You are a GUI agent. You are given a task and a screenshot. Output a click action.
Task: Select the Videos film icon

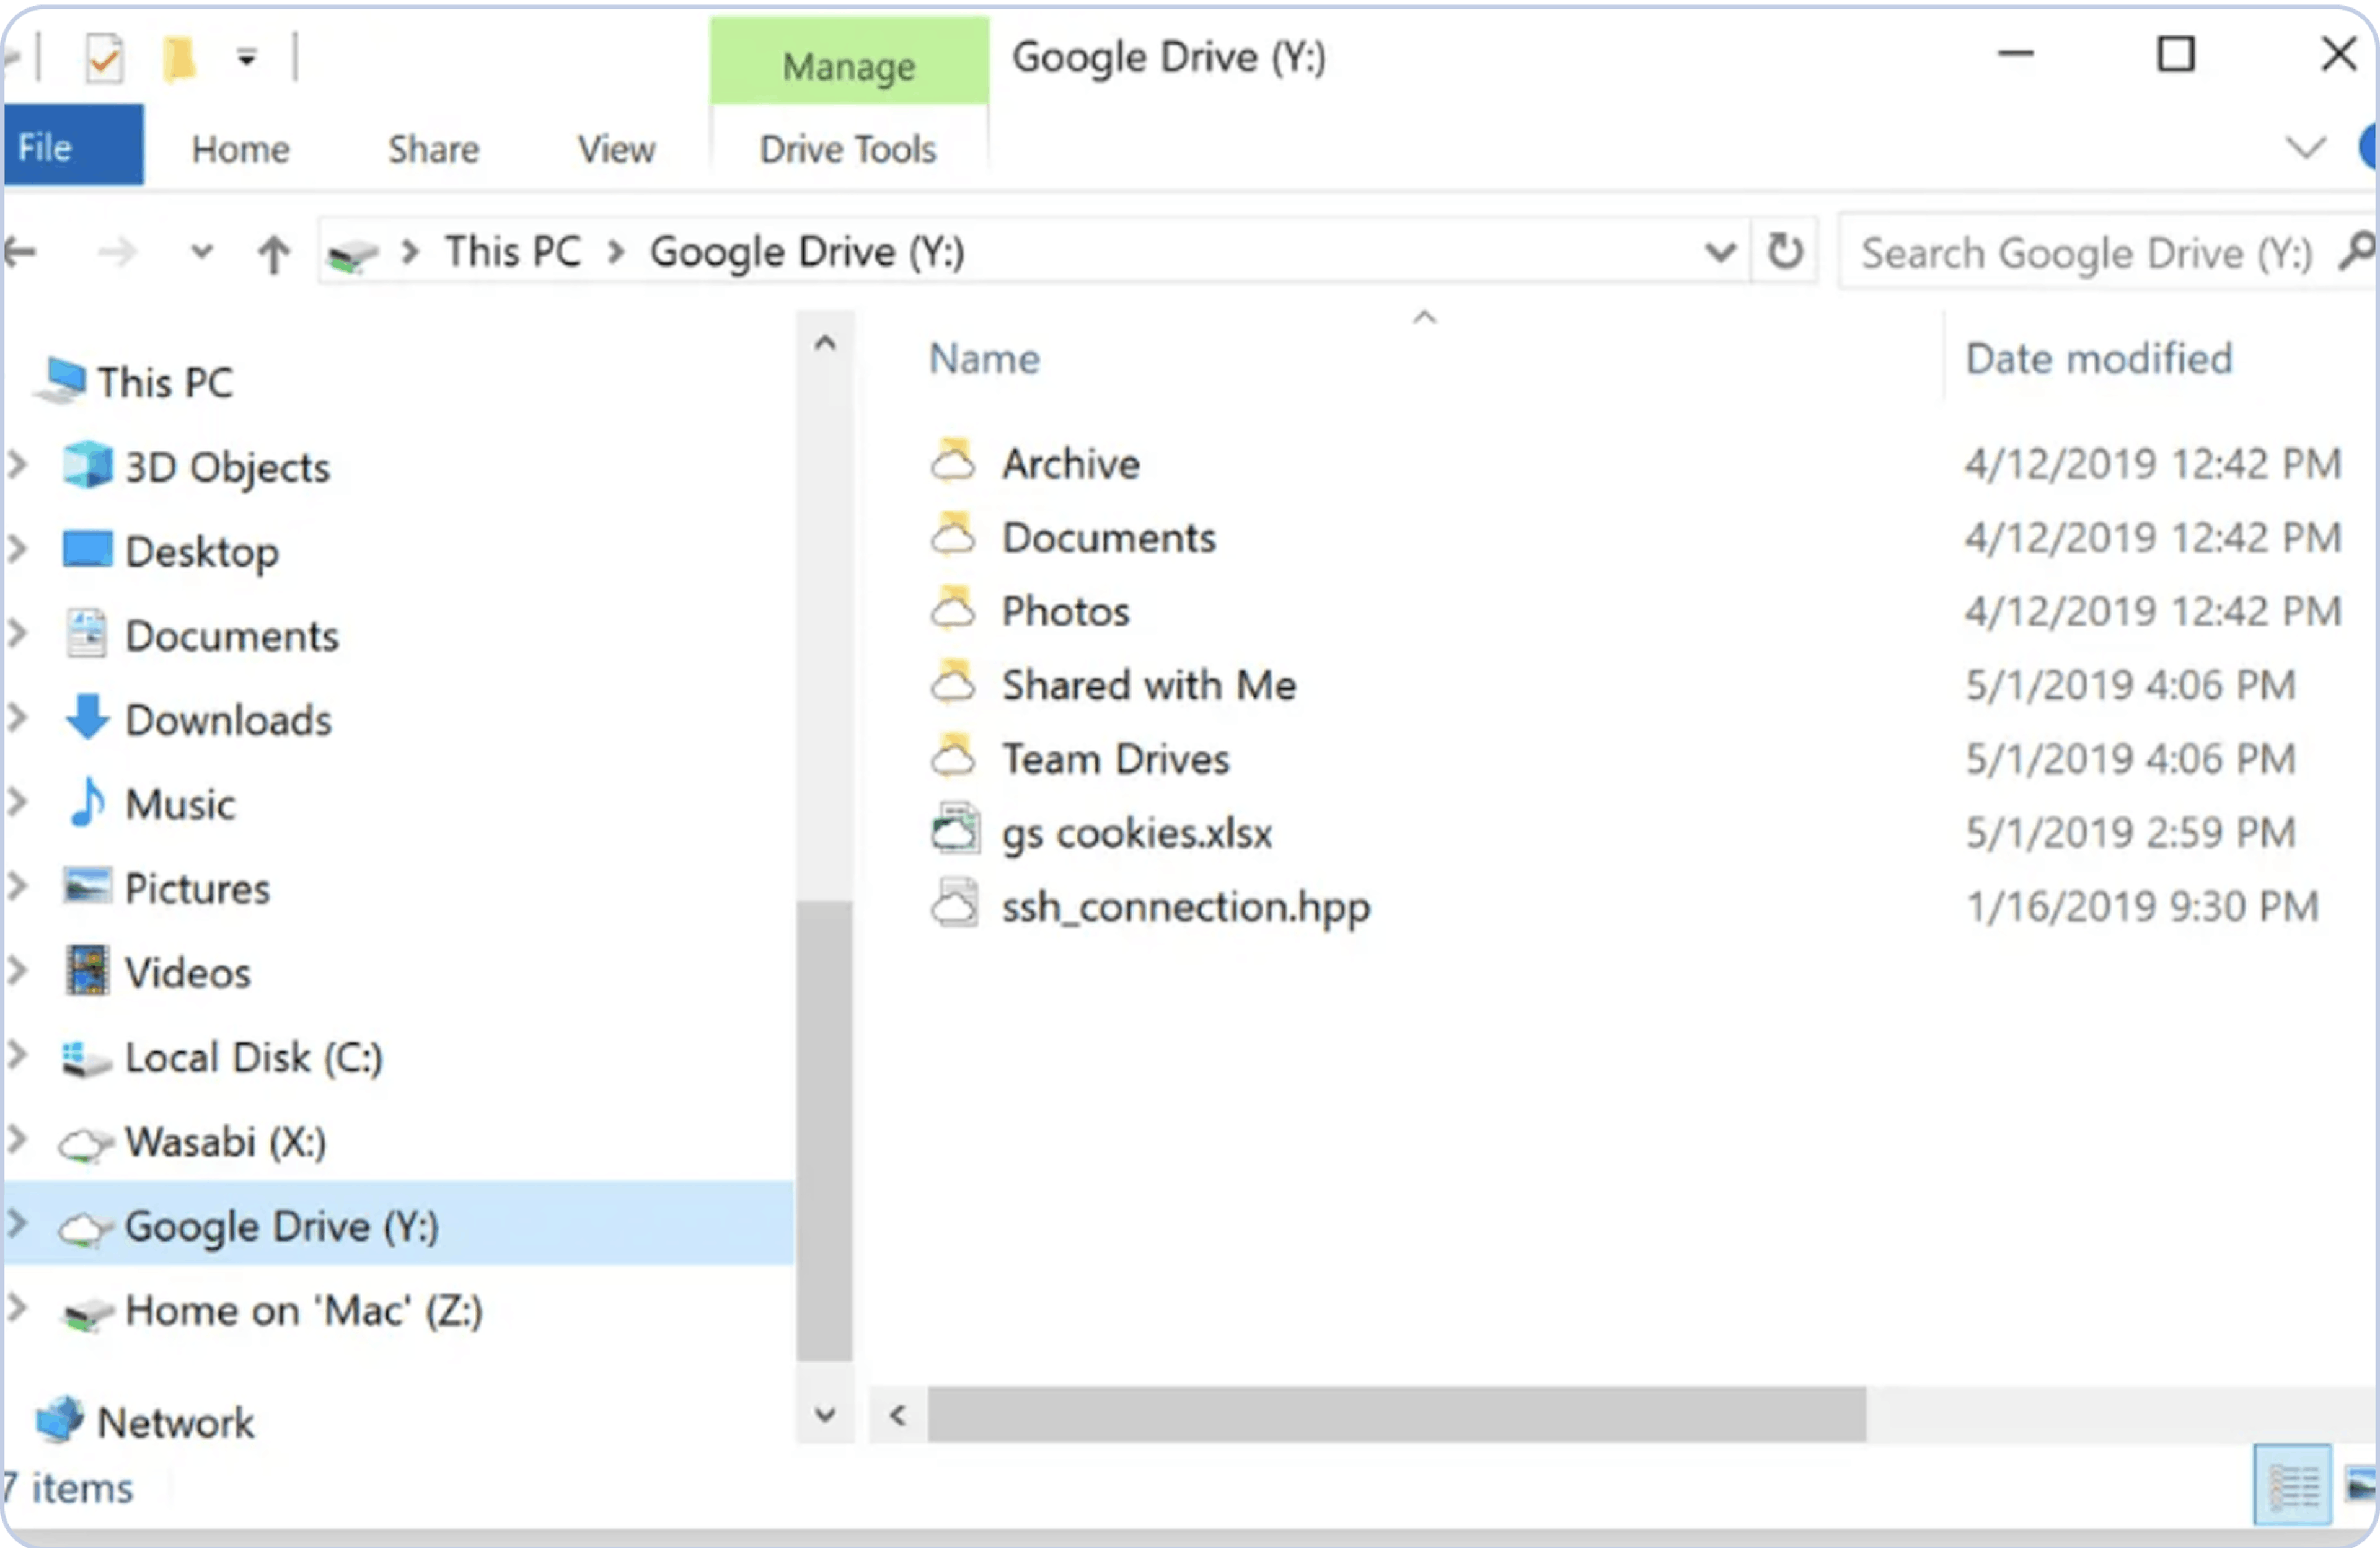[x=87, y=970]
